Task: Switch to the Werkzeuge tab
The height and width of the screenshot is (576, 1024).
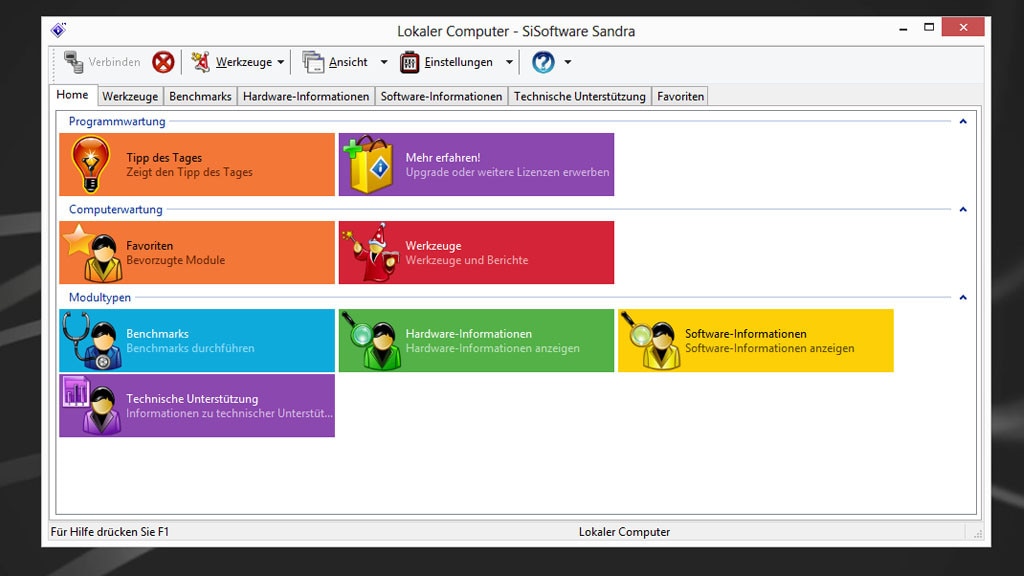Action: (130, 97)
